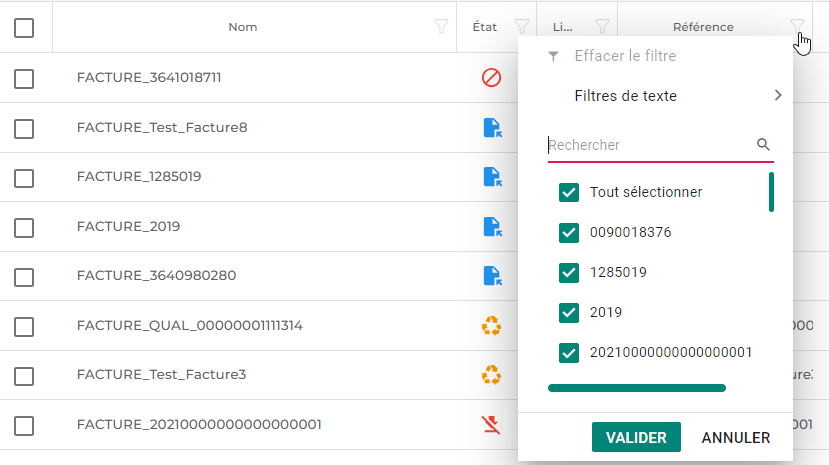This screenshot has width=829, height=465.
Task: Uncheck the Tout sélectionner checkbox
Action: click(x=569, y=192)
